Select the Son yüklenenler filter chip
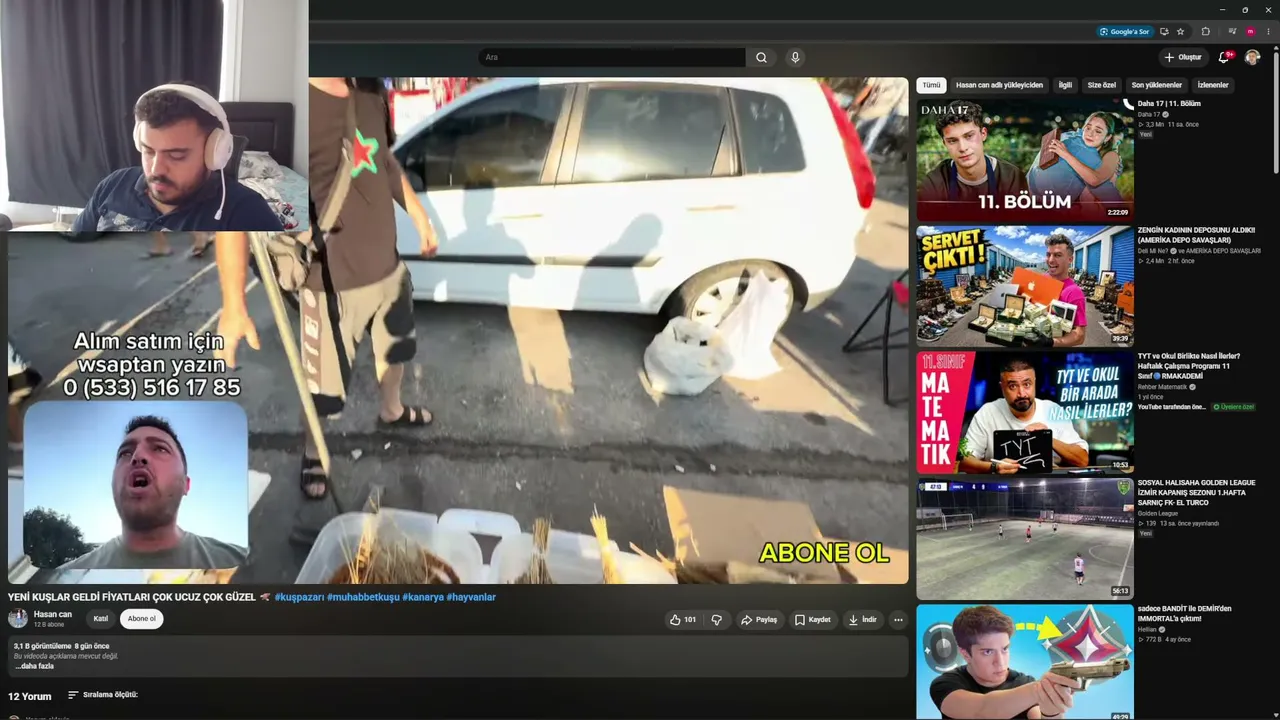 pyautogui.click(x=1157, y=86)
